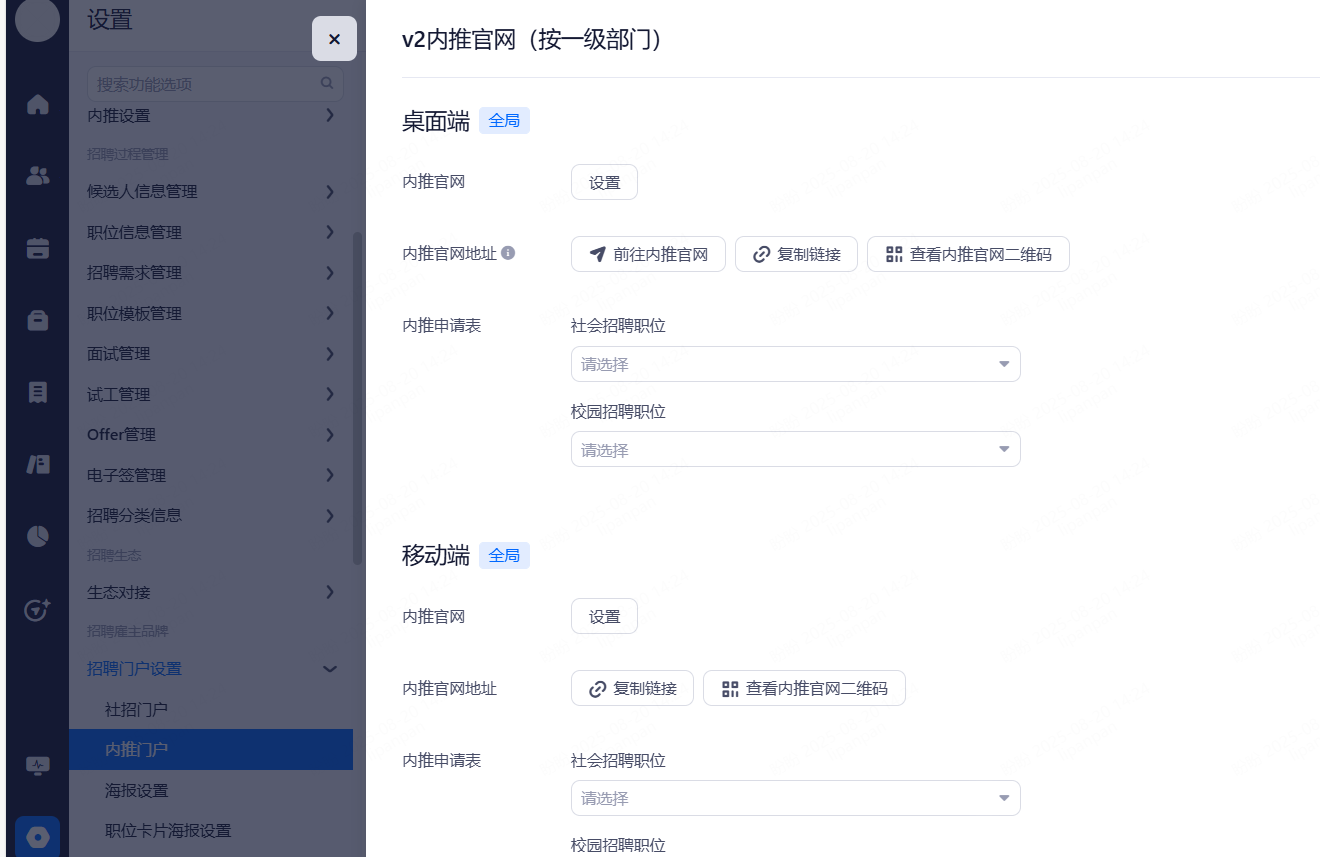Image resolution: width=1320 pixels, height=857 pixels.
Task: Click 设置 button under 桌面端 section
Action: point(604,183)
